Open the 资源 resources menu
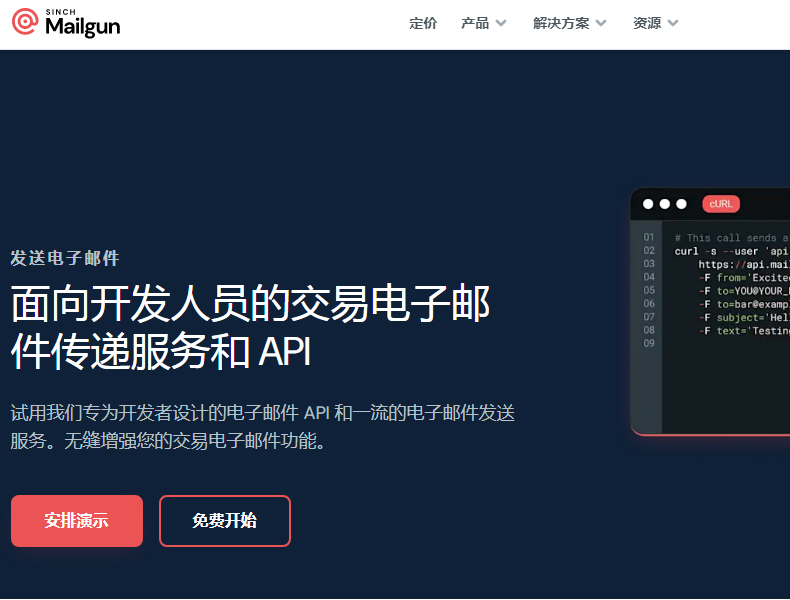Screen dimensions: 790x600 [647, 23]
